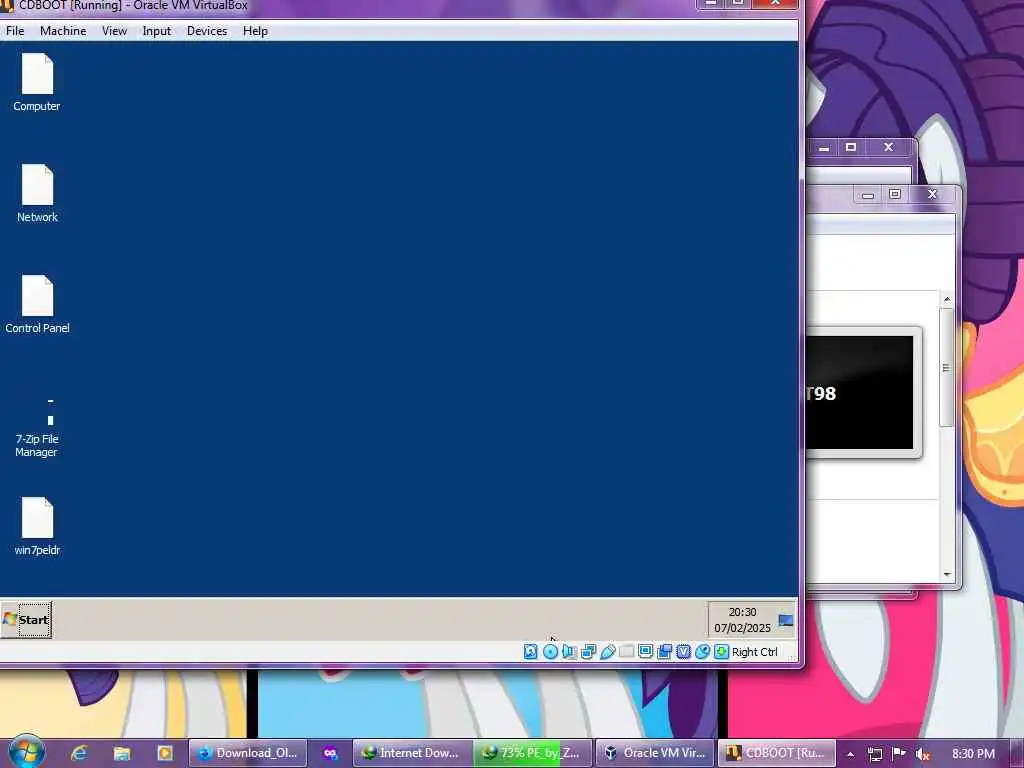Image resolution: width=1024 pixels, height=768 pixels.
Task: Click the greyed-out shared folders indicator
Action: (626, 652)
